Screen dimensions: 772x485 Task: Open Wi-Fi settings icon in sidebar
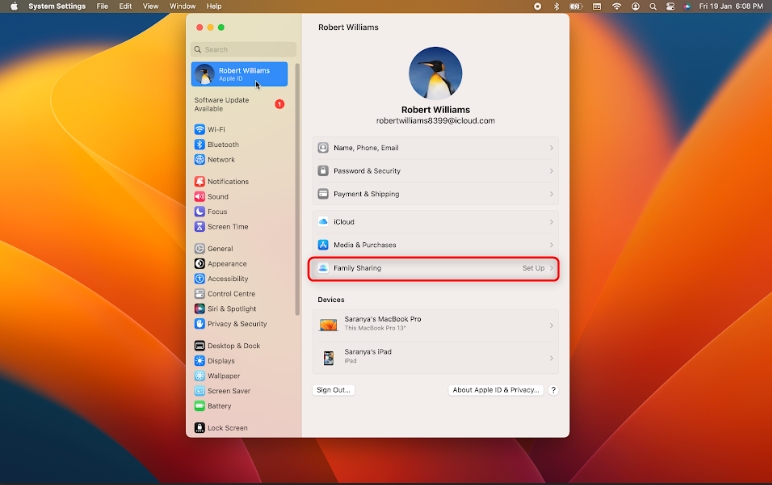pyautogui.click(x=199, y=129)
